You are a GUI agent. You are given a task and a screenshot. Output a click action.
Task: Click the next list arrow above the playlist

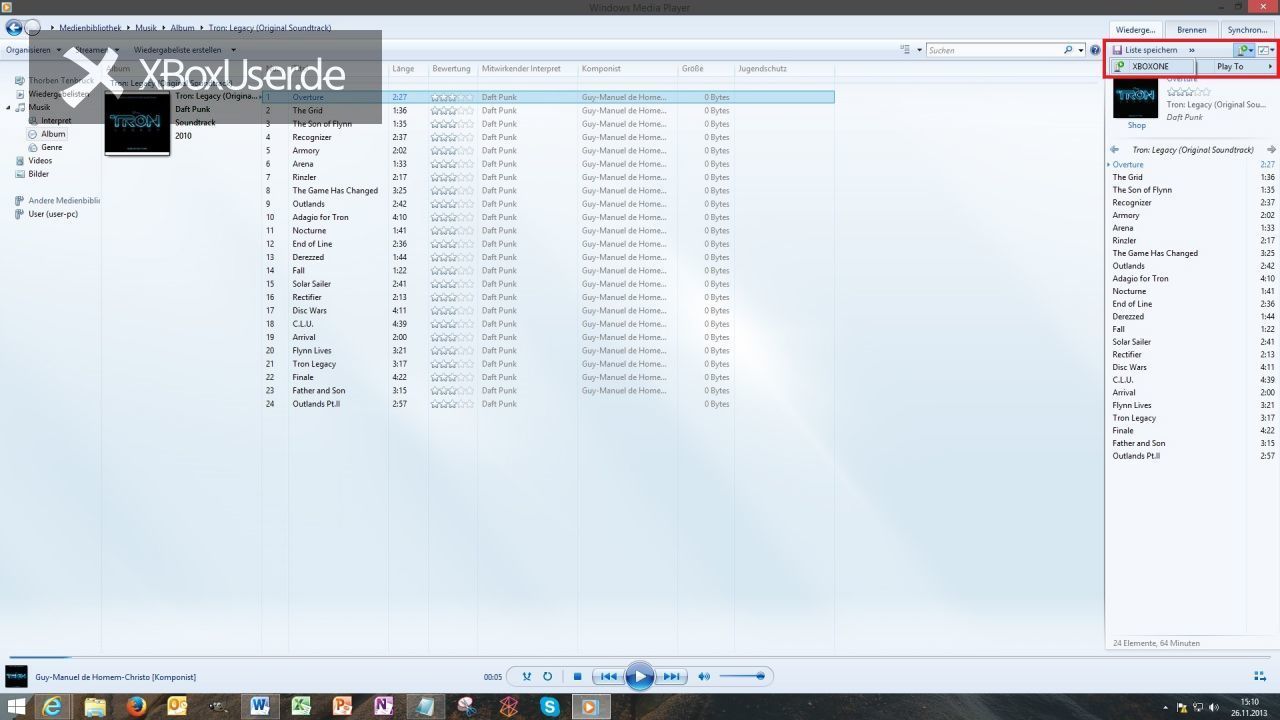click(1271, 150)
